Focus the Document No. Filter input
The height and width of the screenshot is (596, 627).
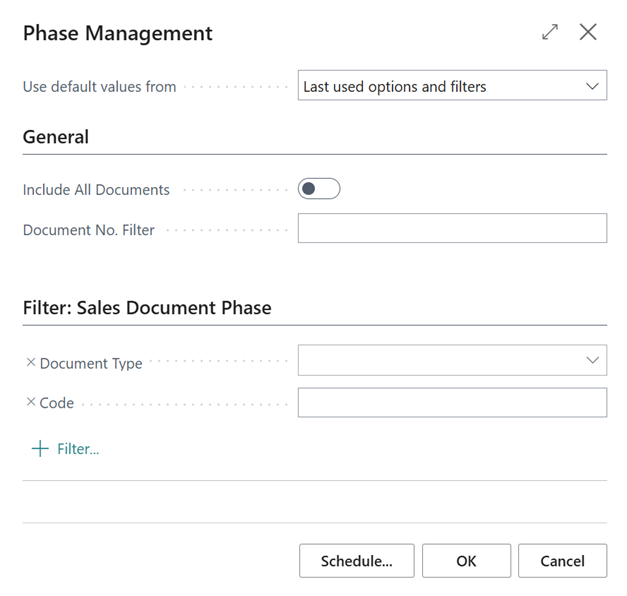[452, 228]
